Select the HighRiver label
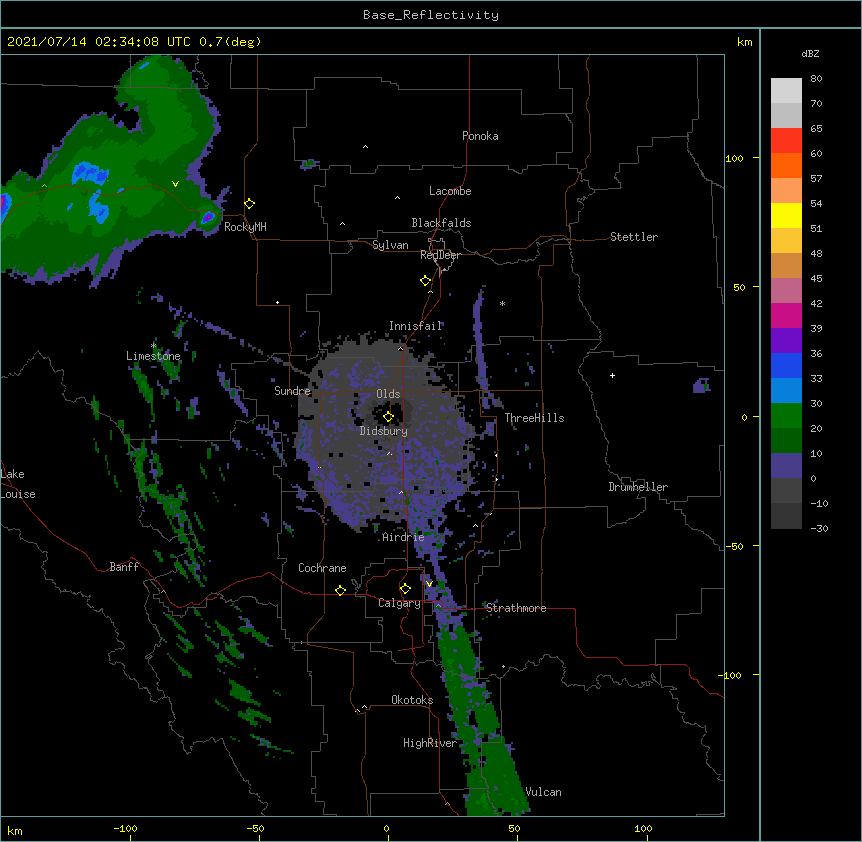This screenshot has height=842, width=862. (x=430, y=743)
